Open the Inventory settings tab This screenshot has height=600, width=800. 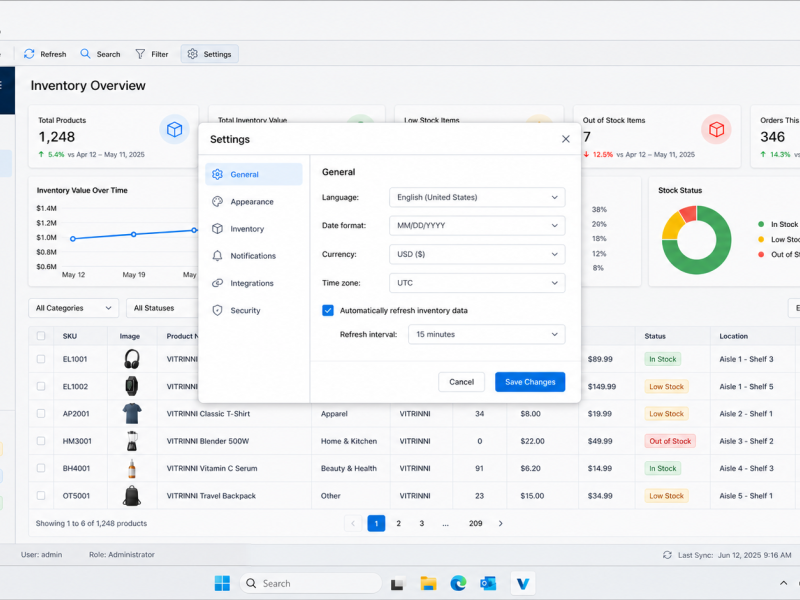pyautogui.click(x=254, y=229)
